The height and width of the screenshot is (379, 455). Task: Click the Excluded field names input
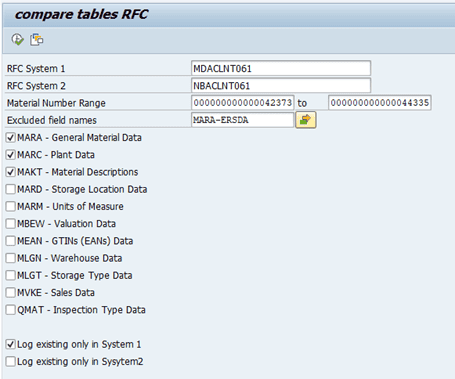tap(243, 120)
